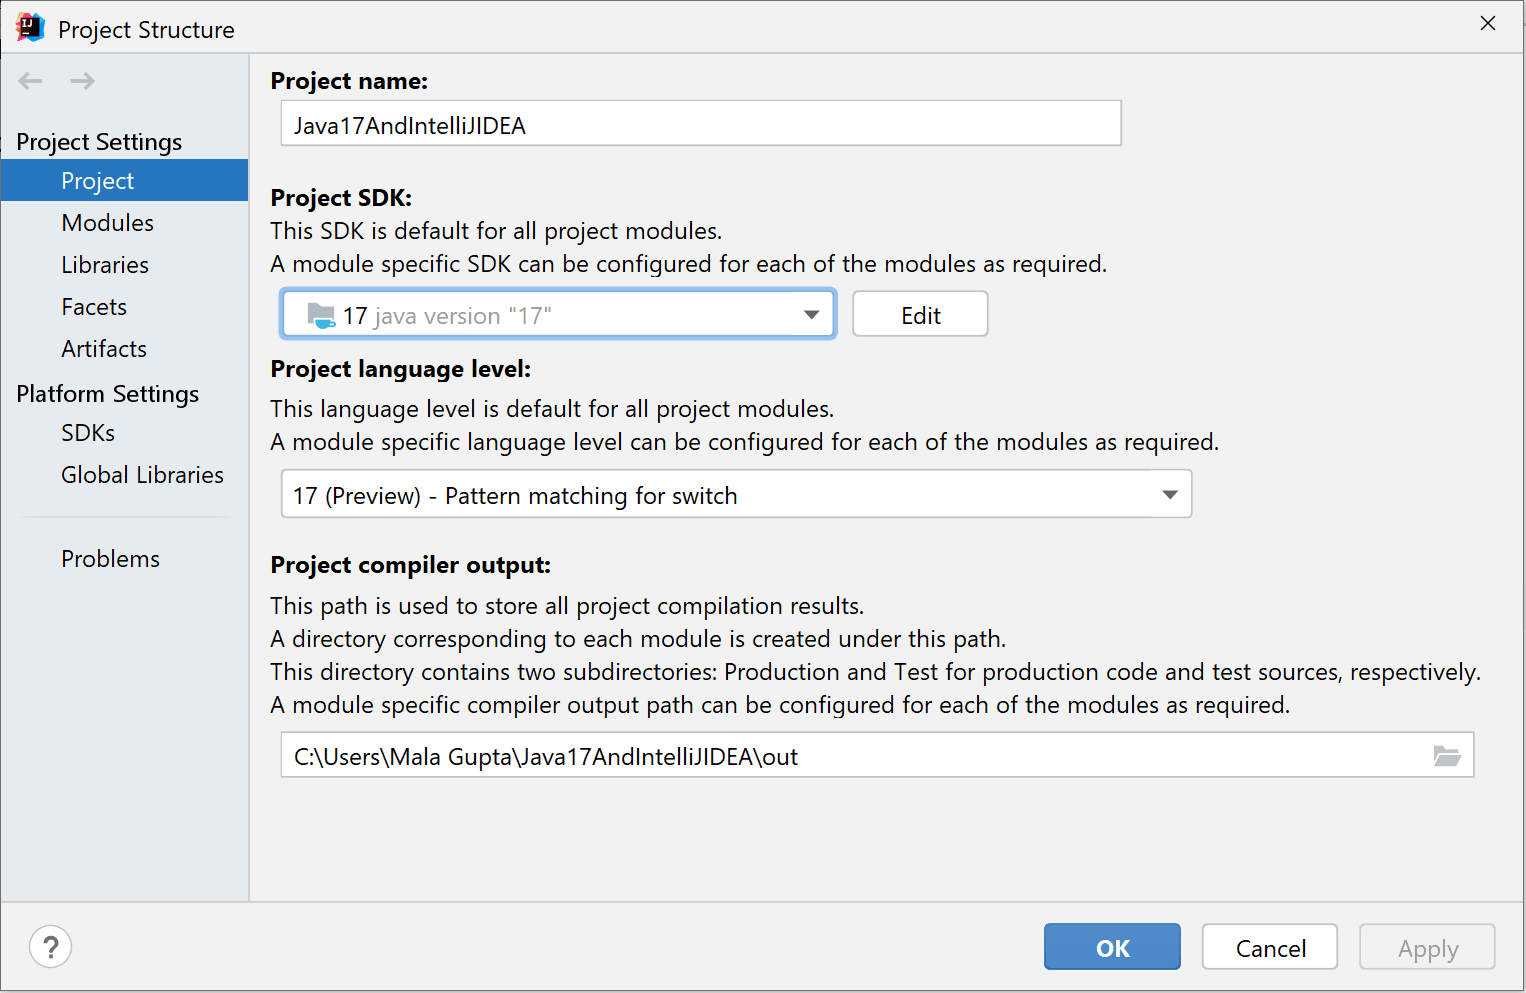The image size is (1526, 993).
Task: Click inside the Project name text field
Action: (700, 123)
